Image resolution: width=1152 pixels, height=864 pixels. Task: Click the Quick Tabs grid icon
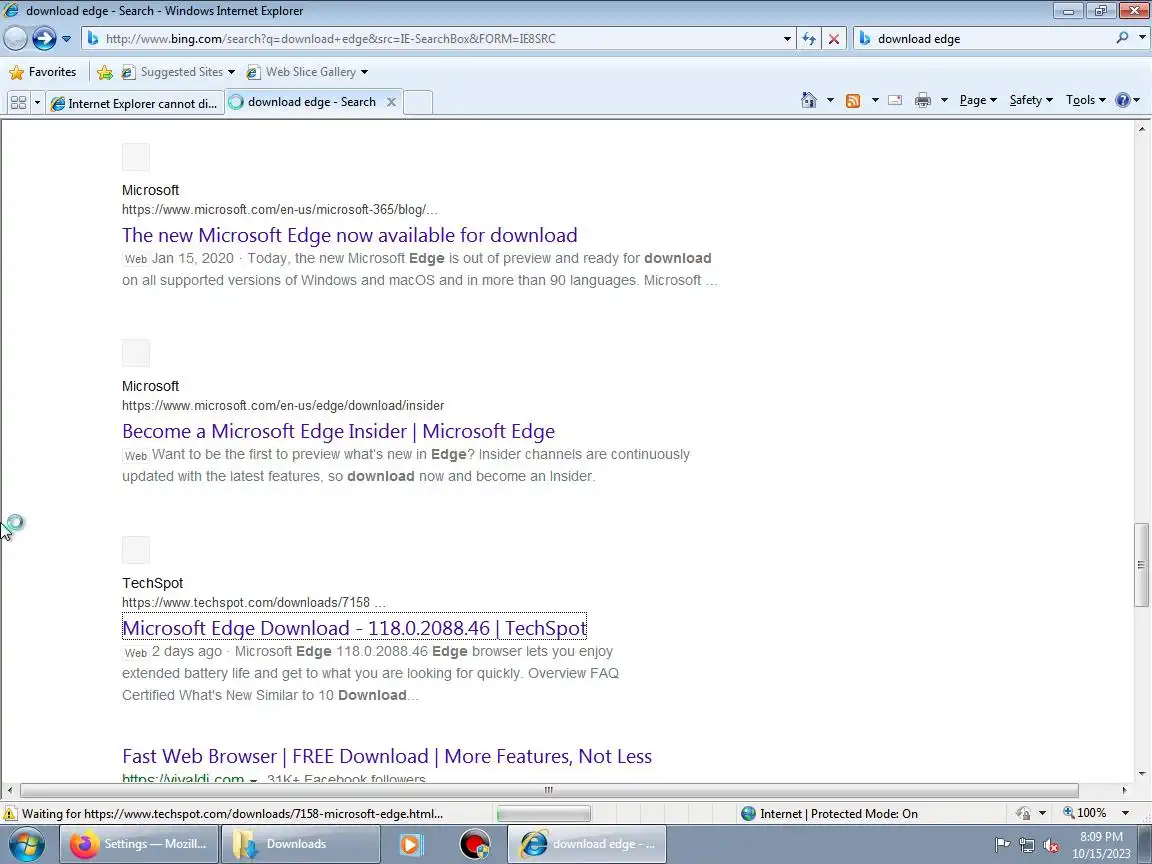tap(18, 102)
